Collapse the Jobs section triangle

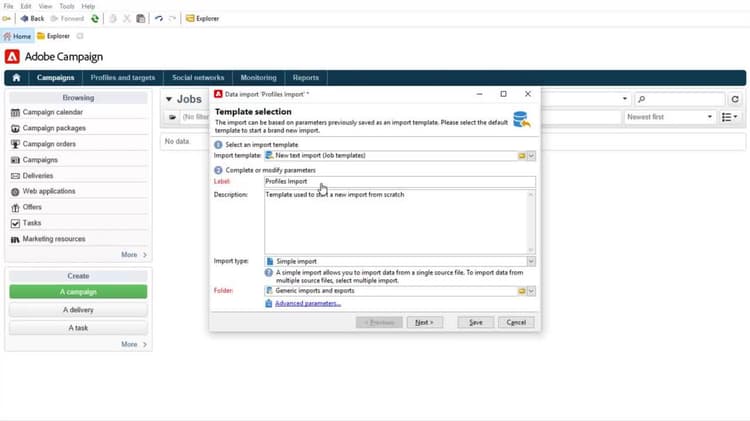(x=169, y=100)
